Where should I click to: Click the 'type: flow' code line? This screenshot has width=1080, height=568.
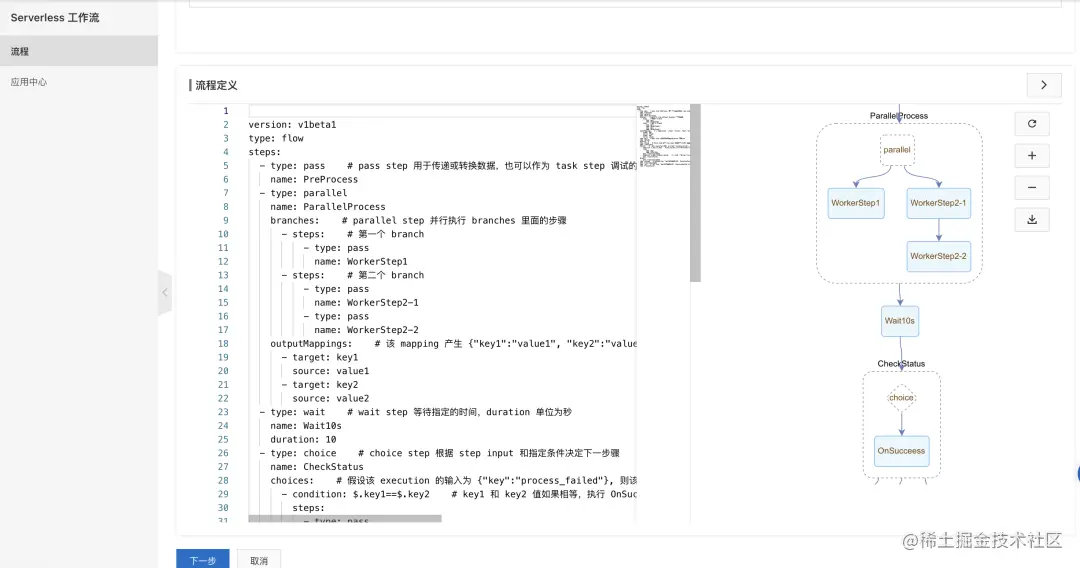(276, 138)
